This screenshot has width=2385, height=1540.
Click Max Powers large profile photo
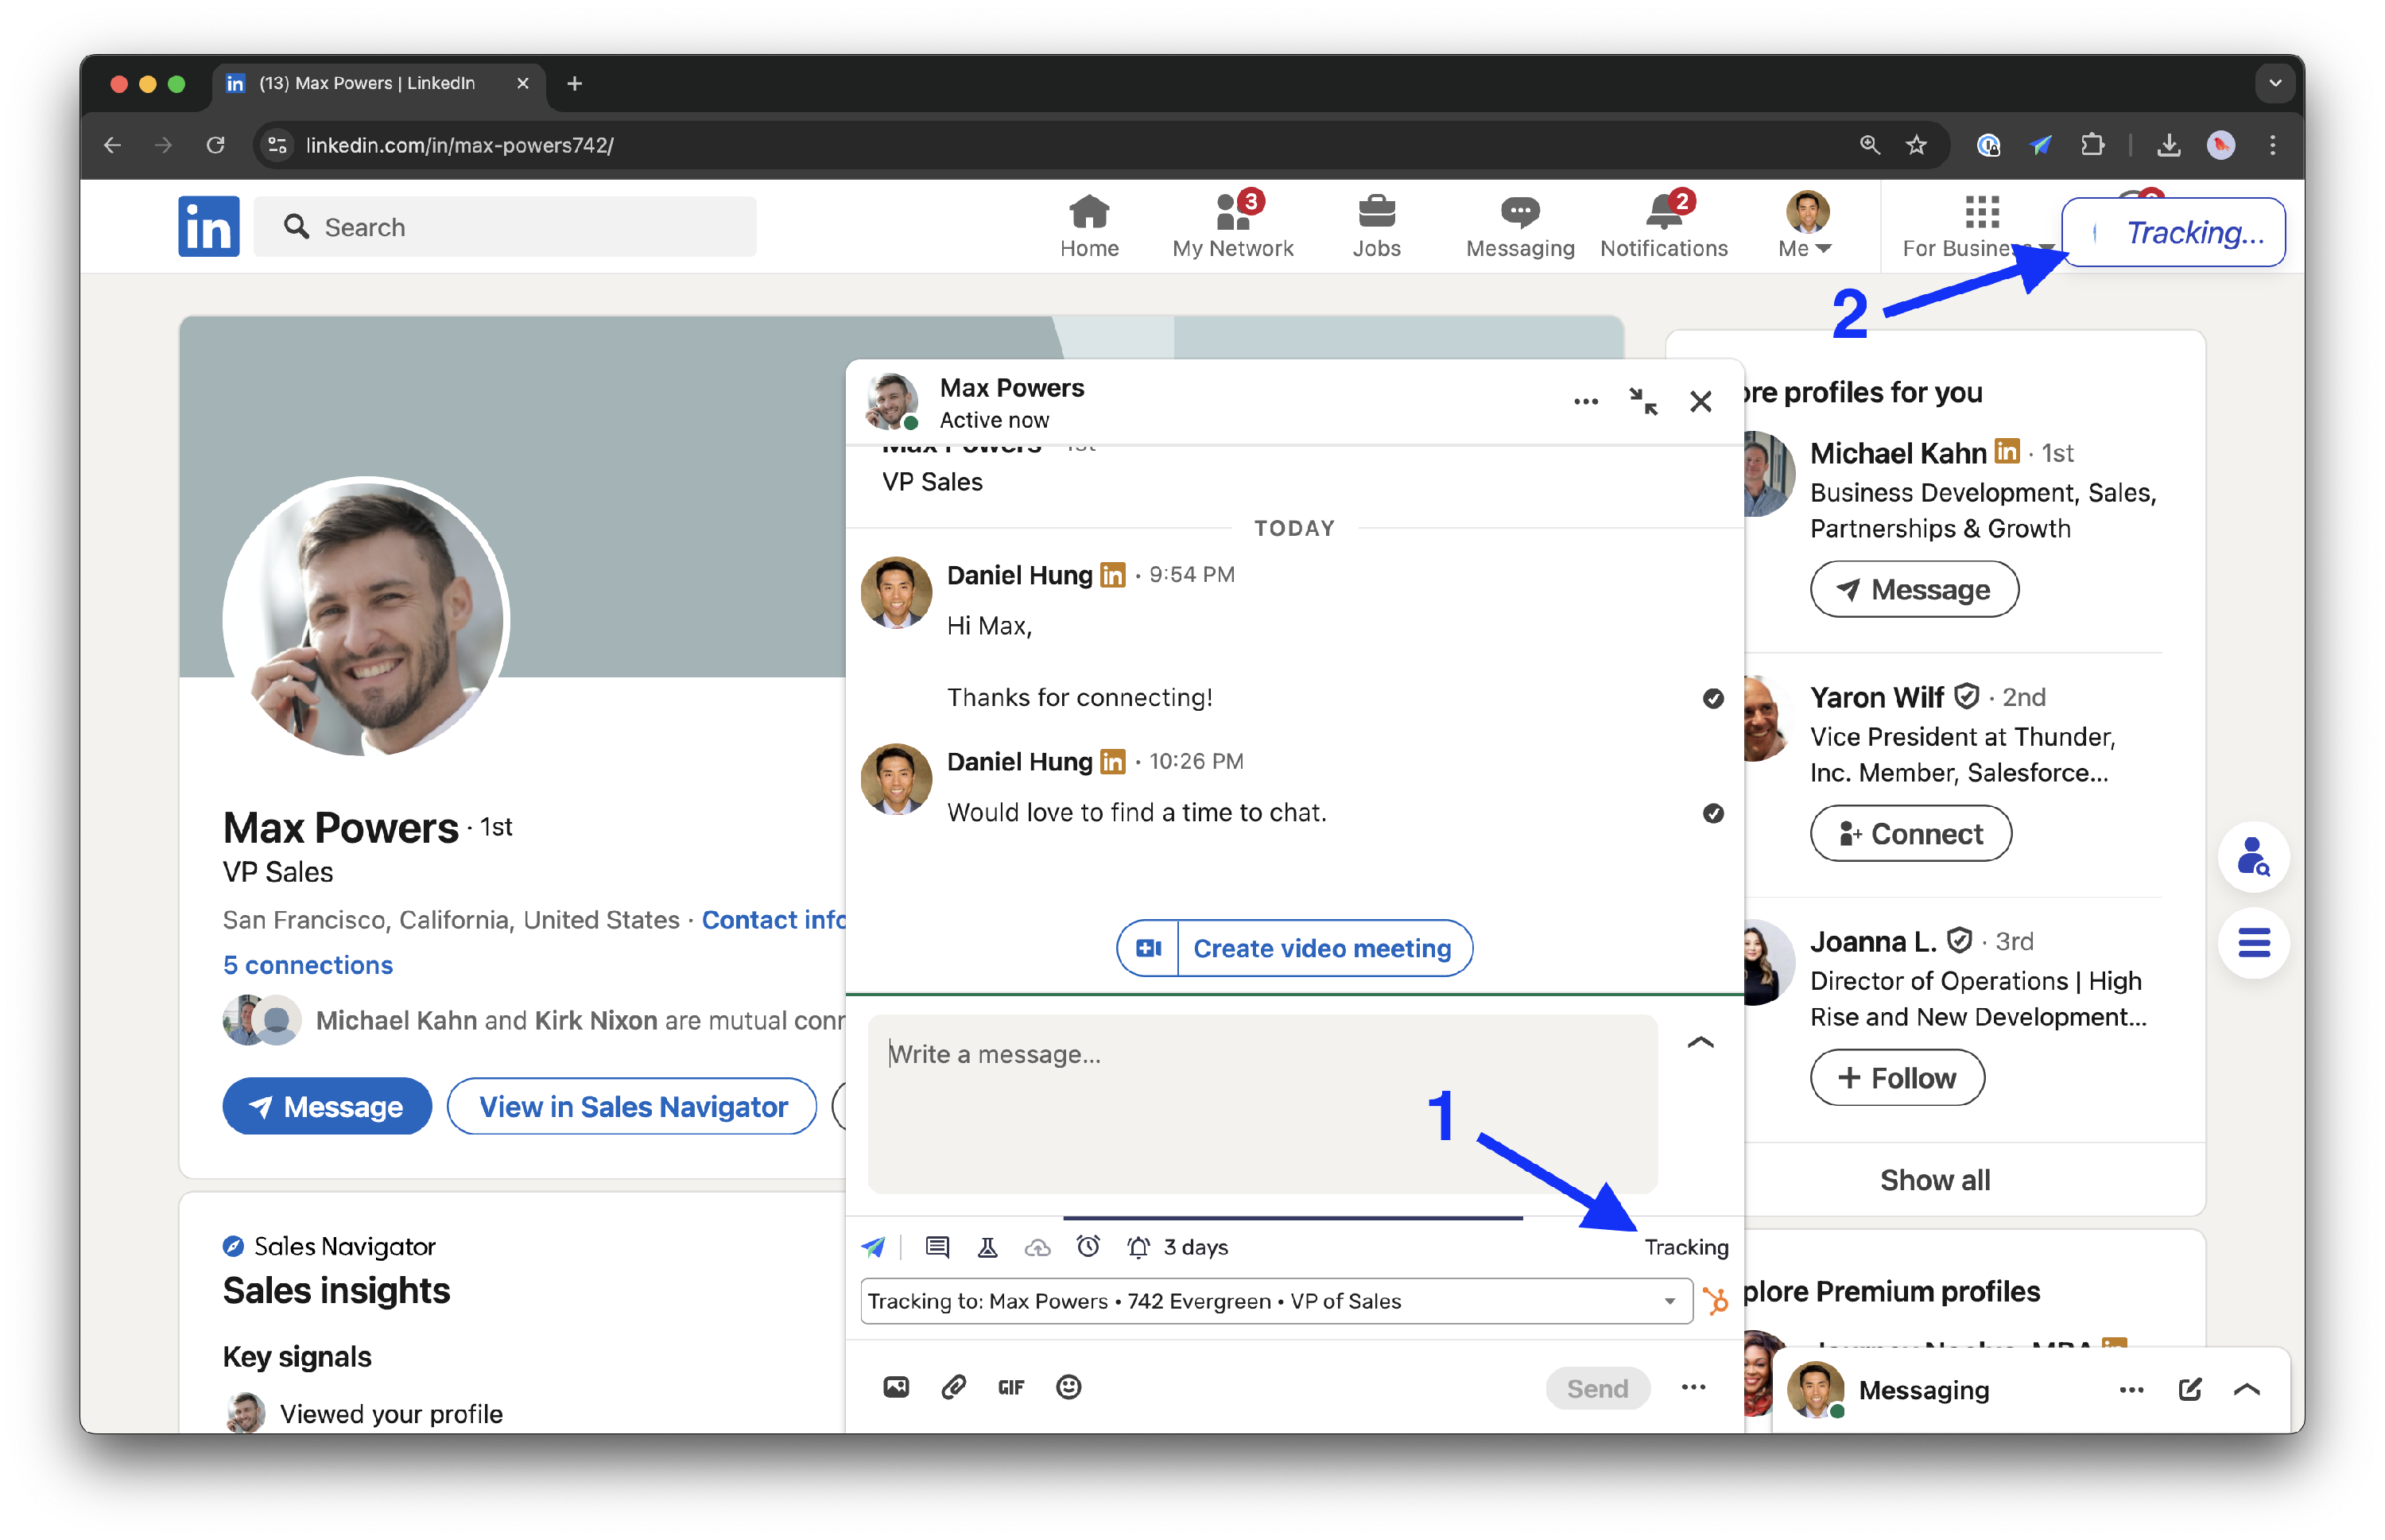click(366, 617)
